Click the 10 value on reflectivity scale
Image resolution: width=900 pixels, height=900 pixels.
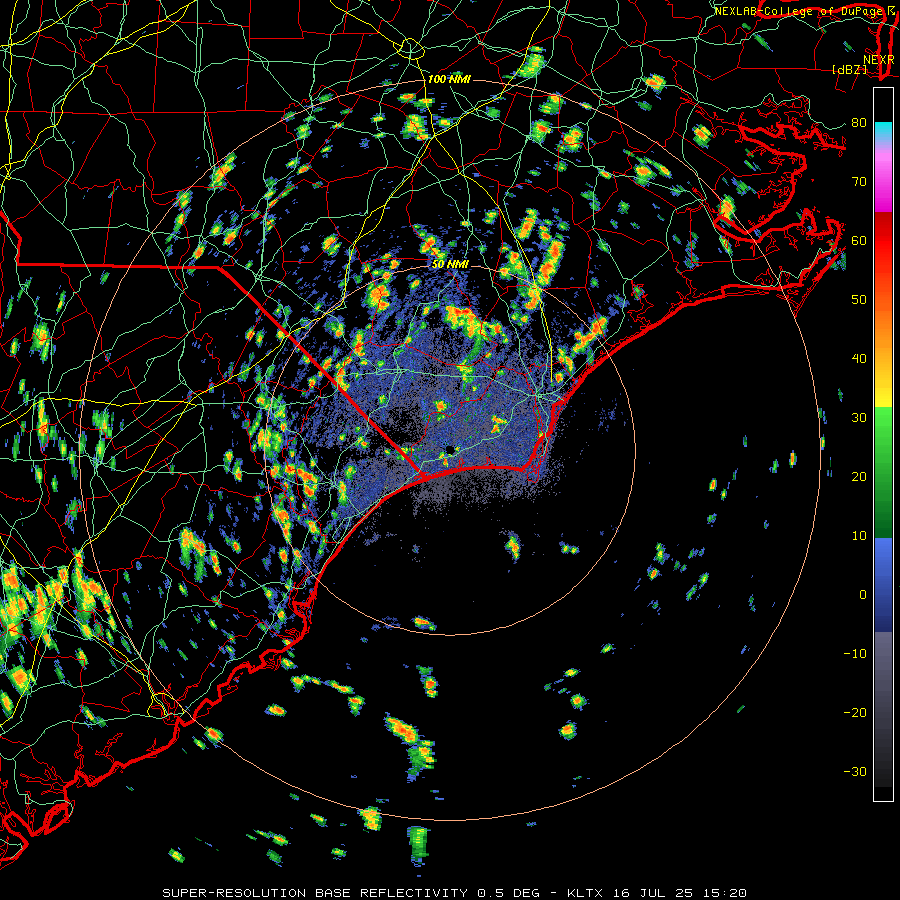tap(859, 536)
